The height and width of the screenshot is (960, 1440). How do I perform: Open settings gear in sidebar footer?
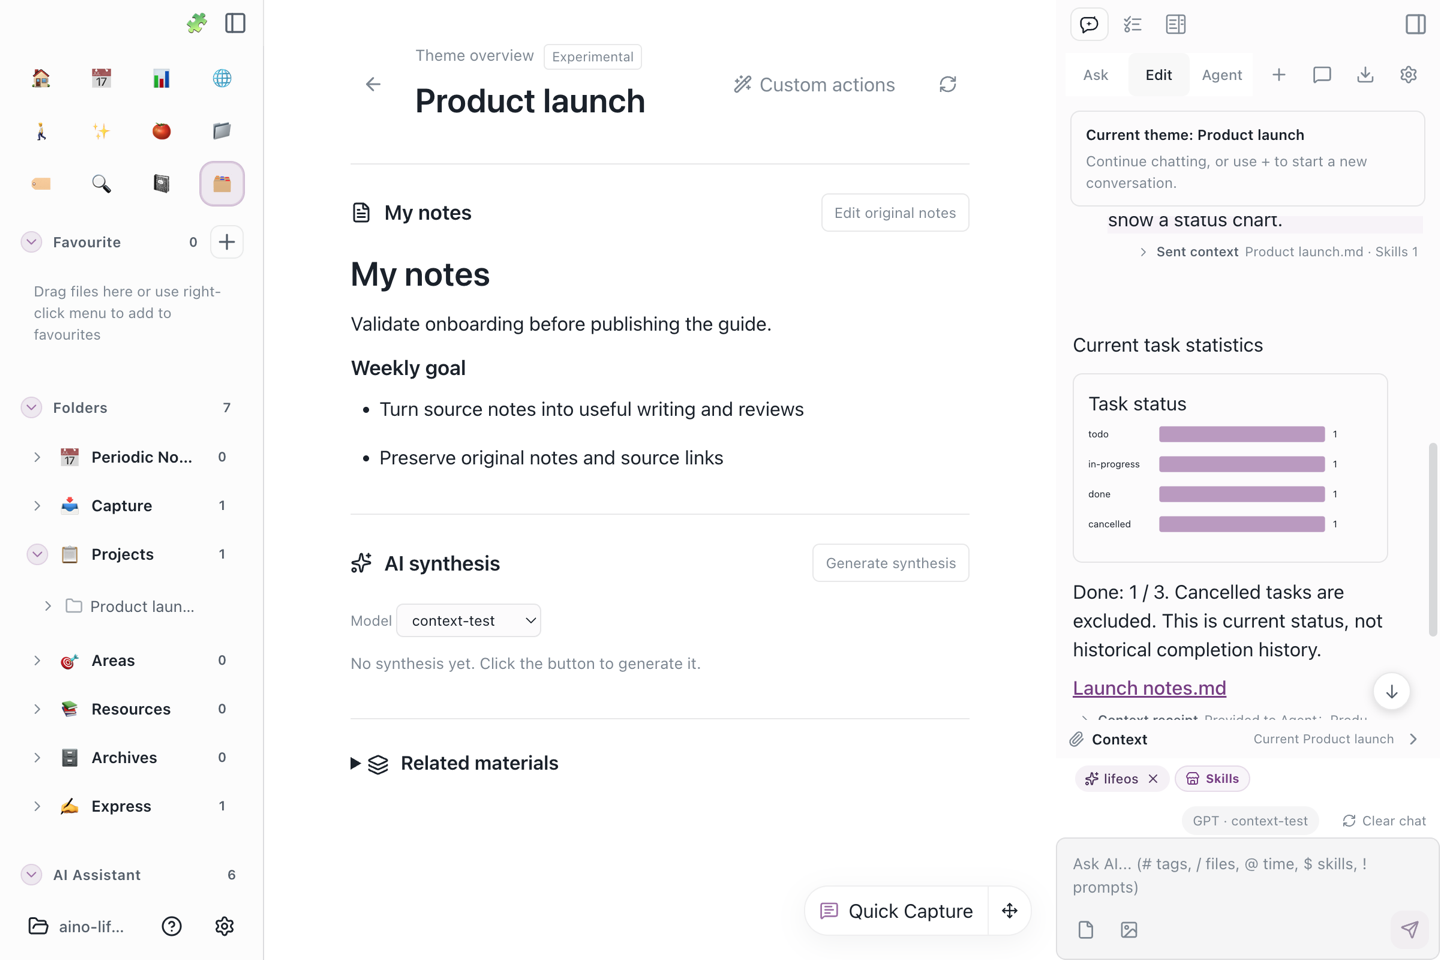click(x=224, y=926)
